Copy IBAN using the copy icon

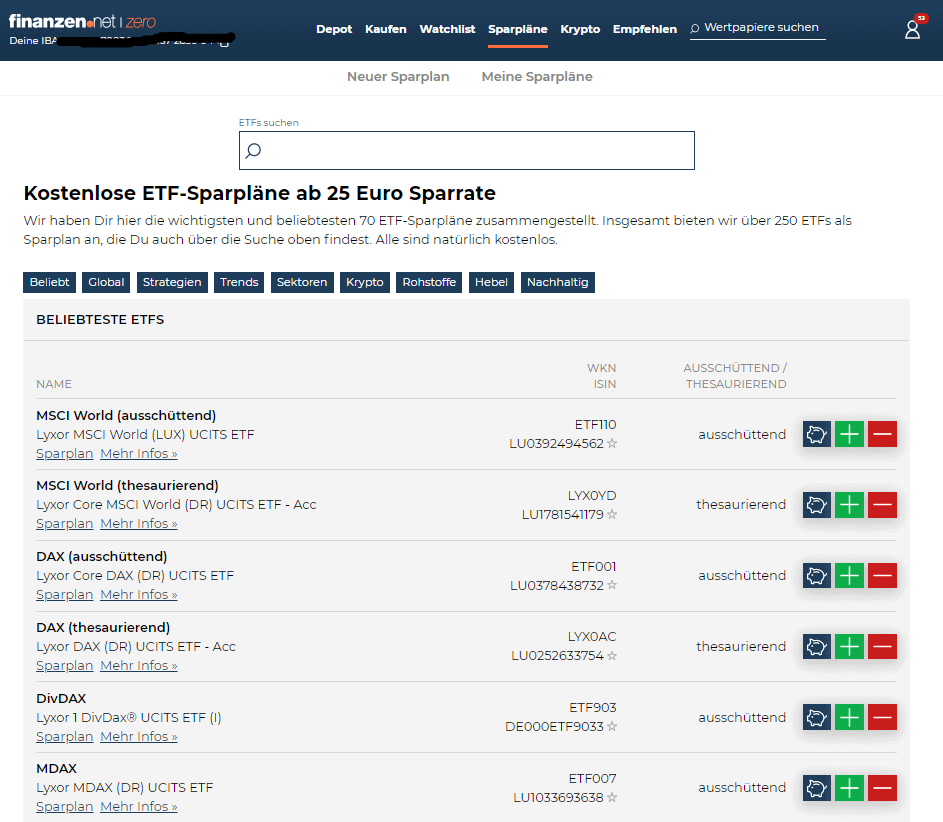point(224,42)
